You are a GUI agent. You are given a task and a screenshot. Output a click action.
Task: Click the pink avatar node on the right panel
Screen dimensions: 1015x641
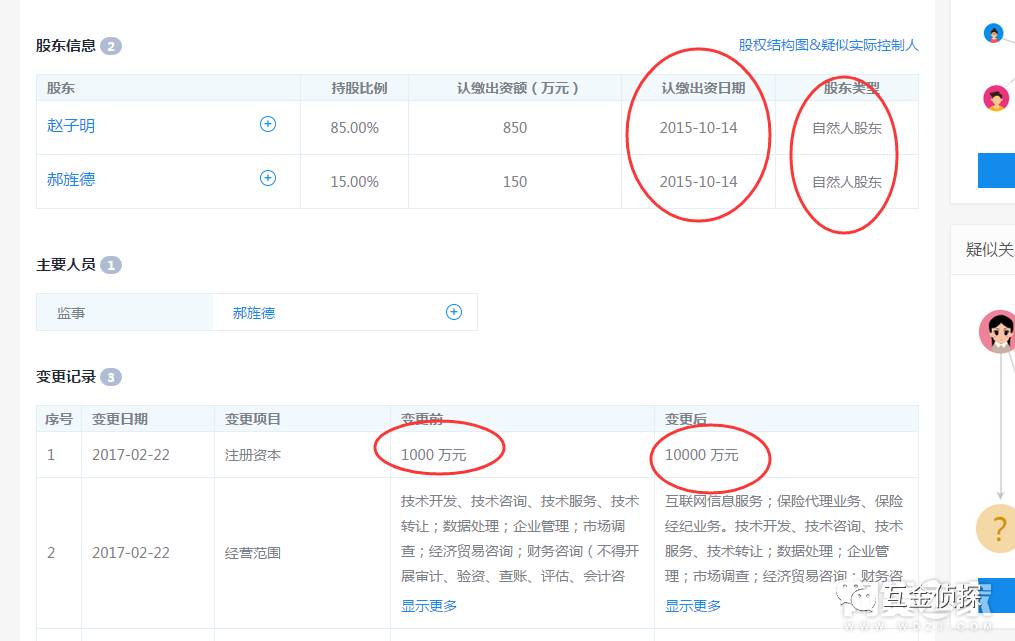(x=994, y=98)
